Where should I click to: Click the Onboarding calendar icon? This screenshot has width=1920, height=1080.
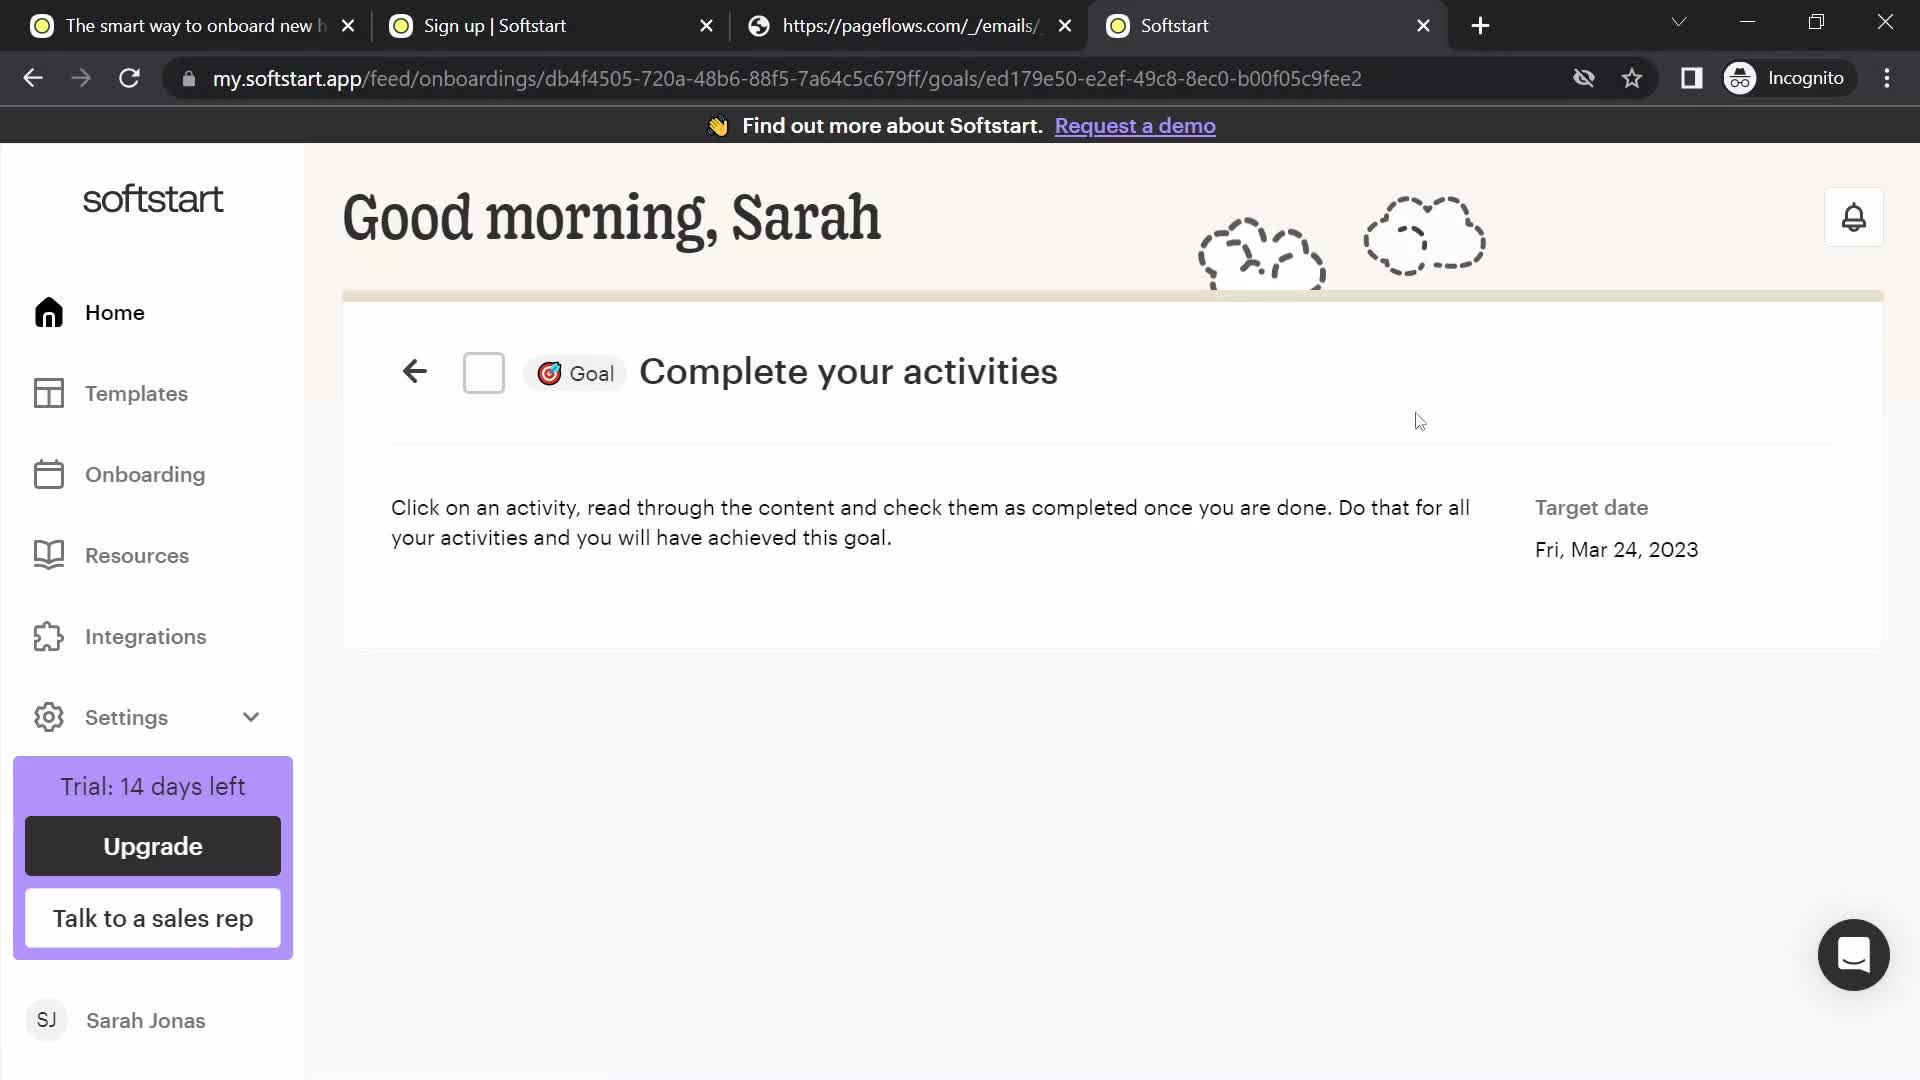48,474
